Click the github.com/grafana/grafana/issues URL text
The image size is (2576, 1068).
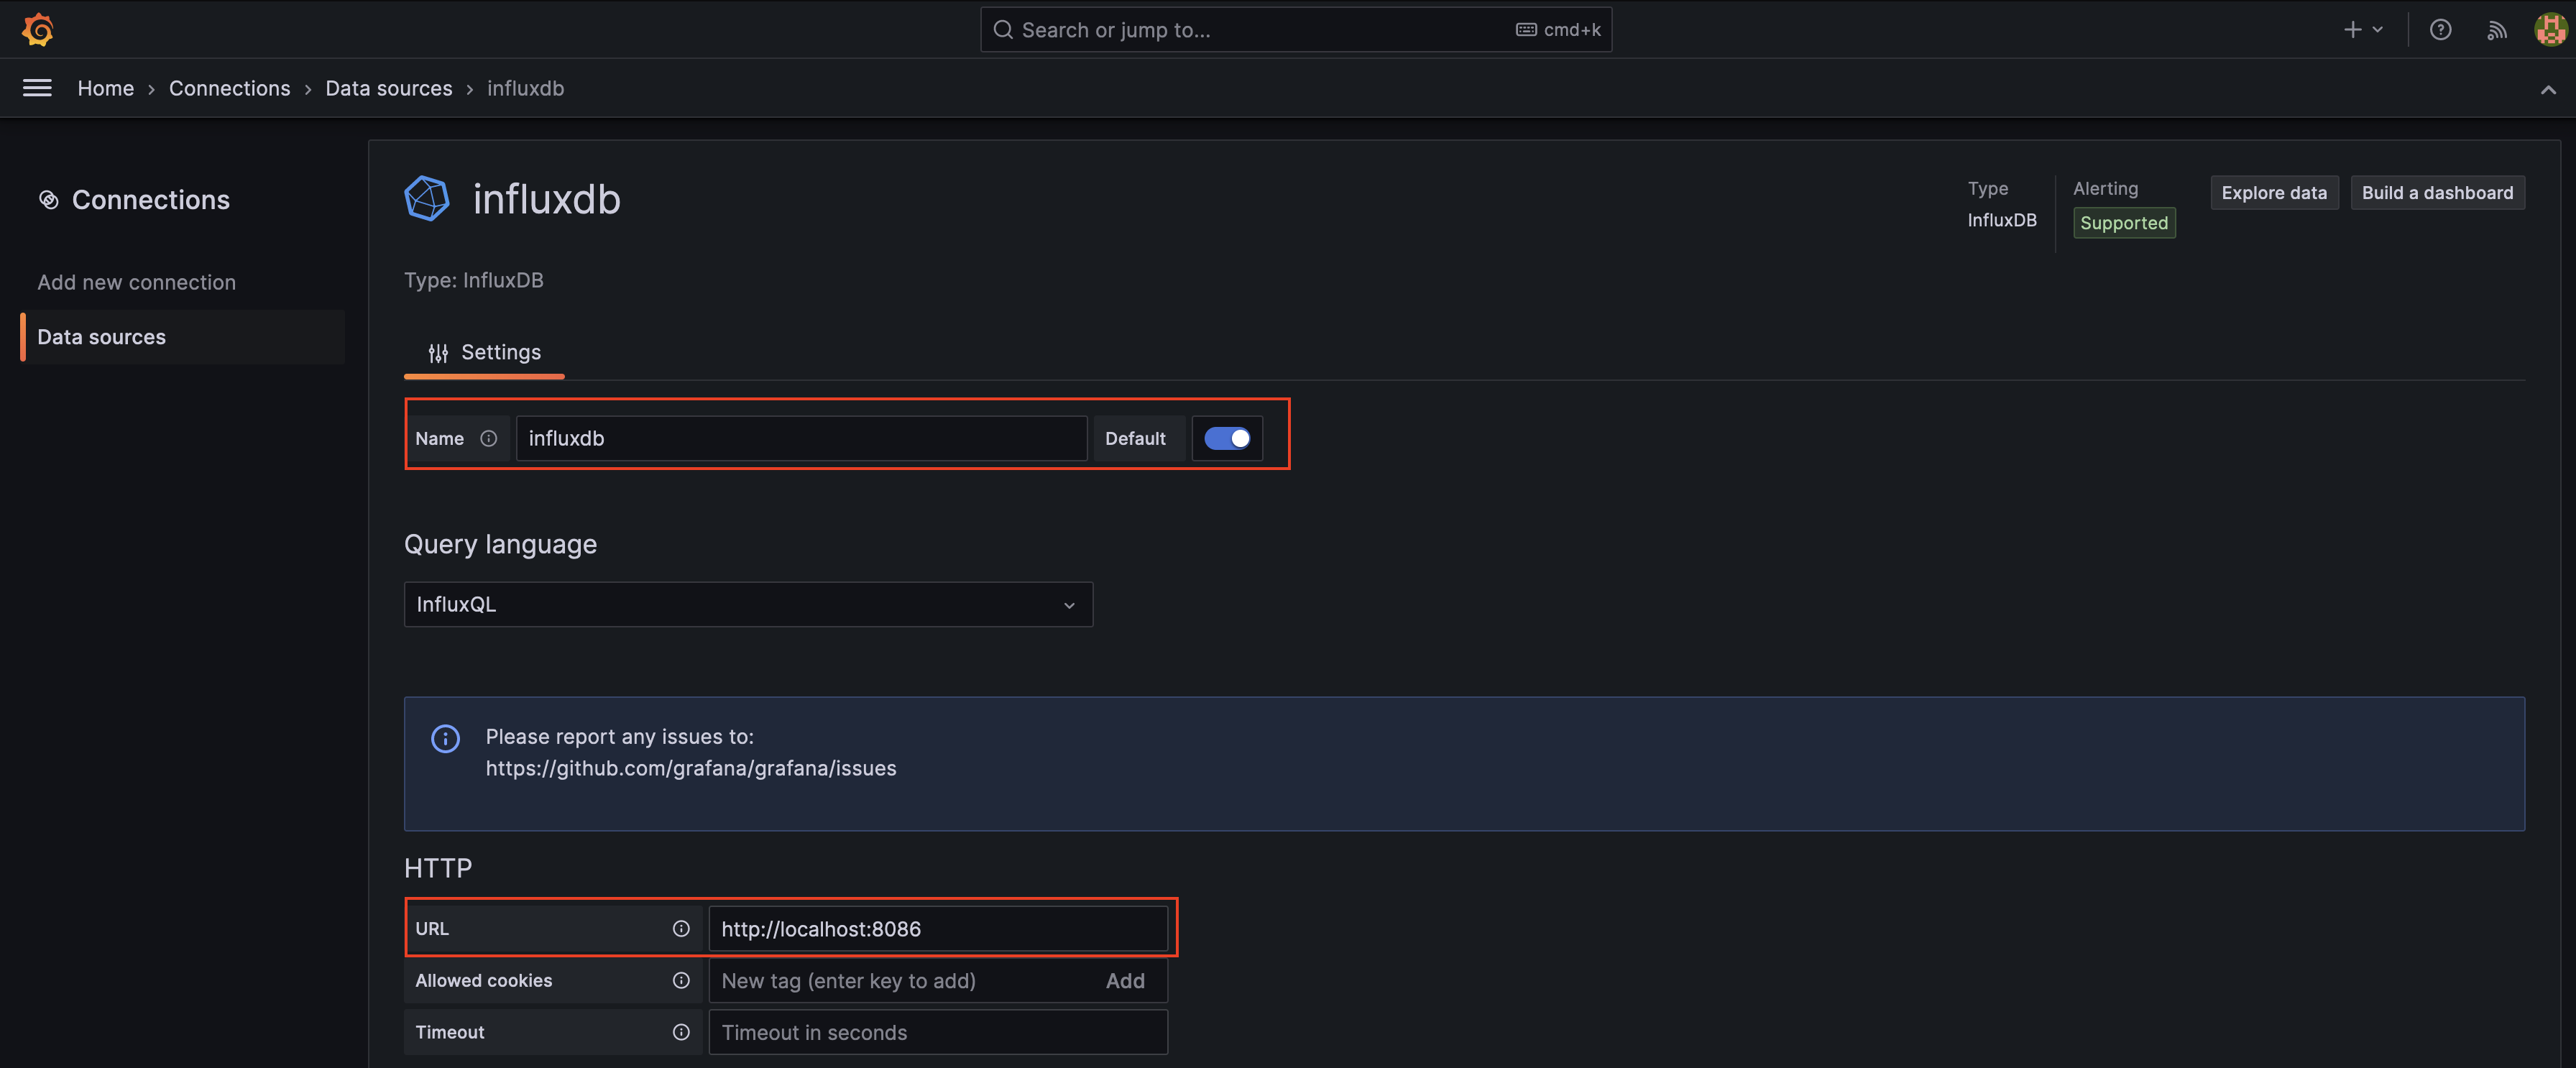pyautogui.click(x=691, y=768)
